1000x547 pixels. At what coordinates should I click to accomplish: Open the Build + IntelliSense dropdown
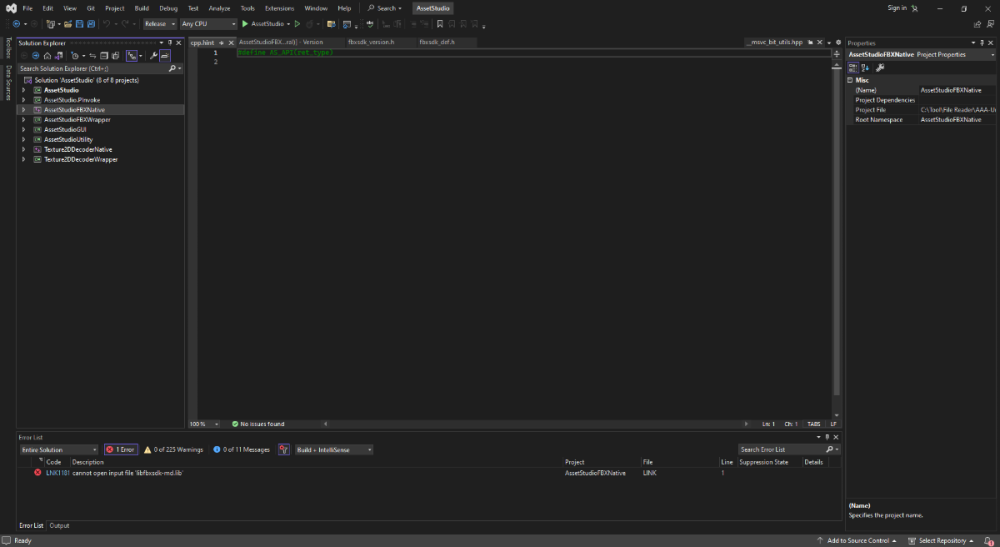point(334,449)
